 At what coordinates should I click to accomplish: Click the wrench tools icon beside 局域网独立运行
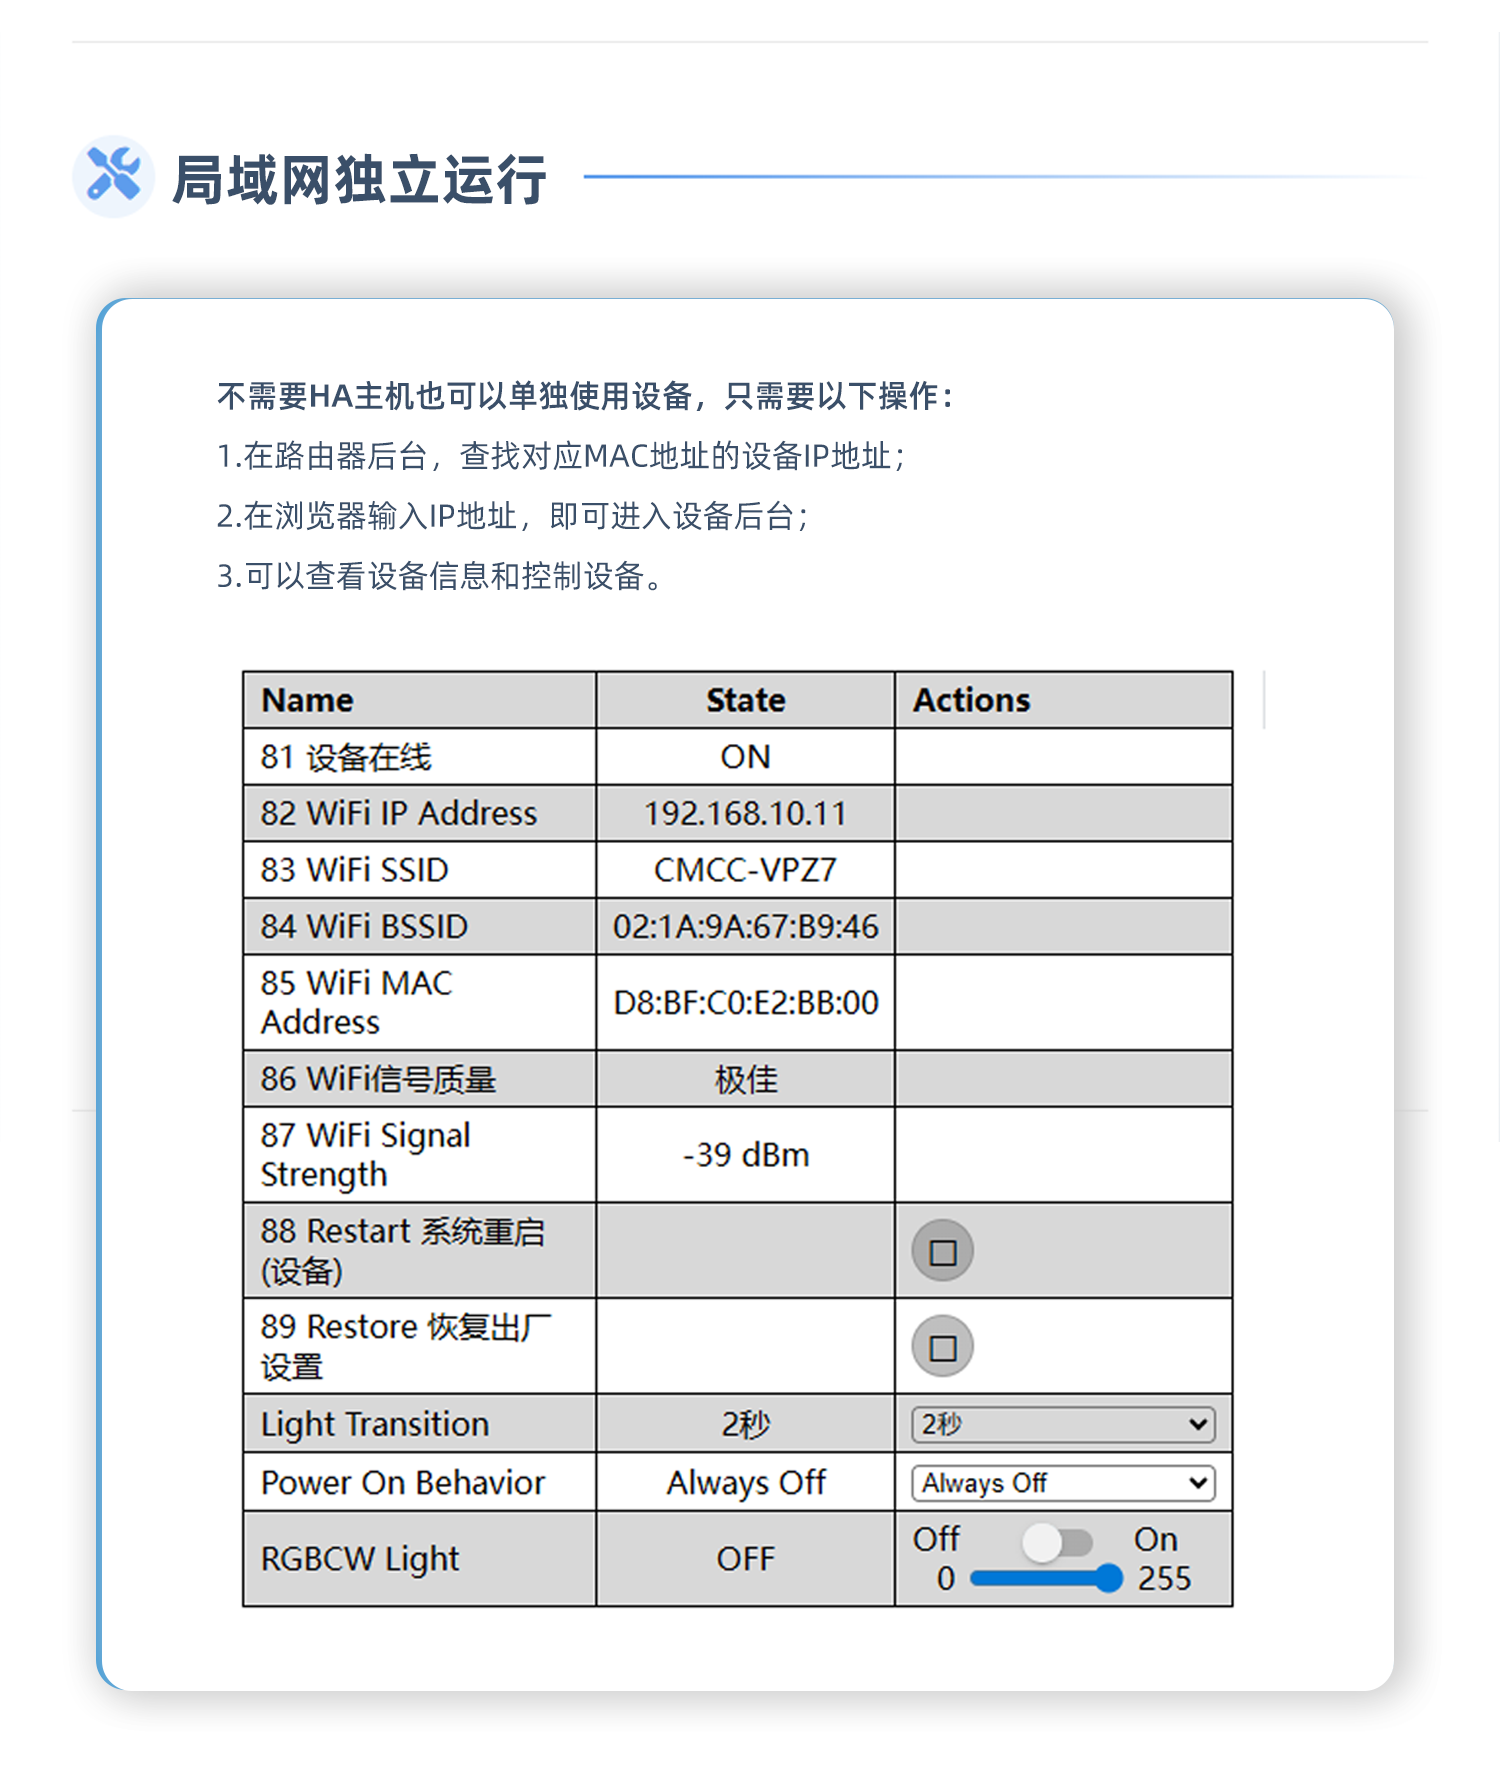pos(113,176)
